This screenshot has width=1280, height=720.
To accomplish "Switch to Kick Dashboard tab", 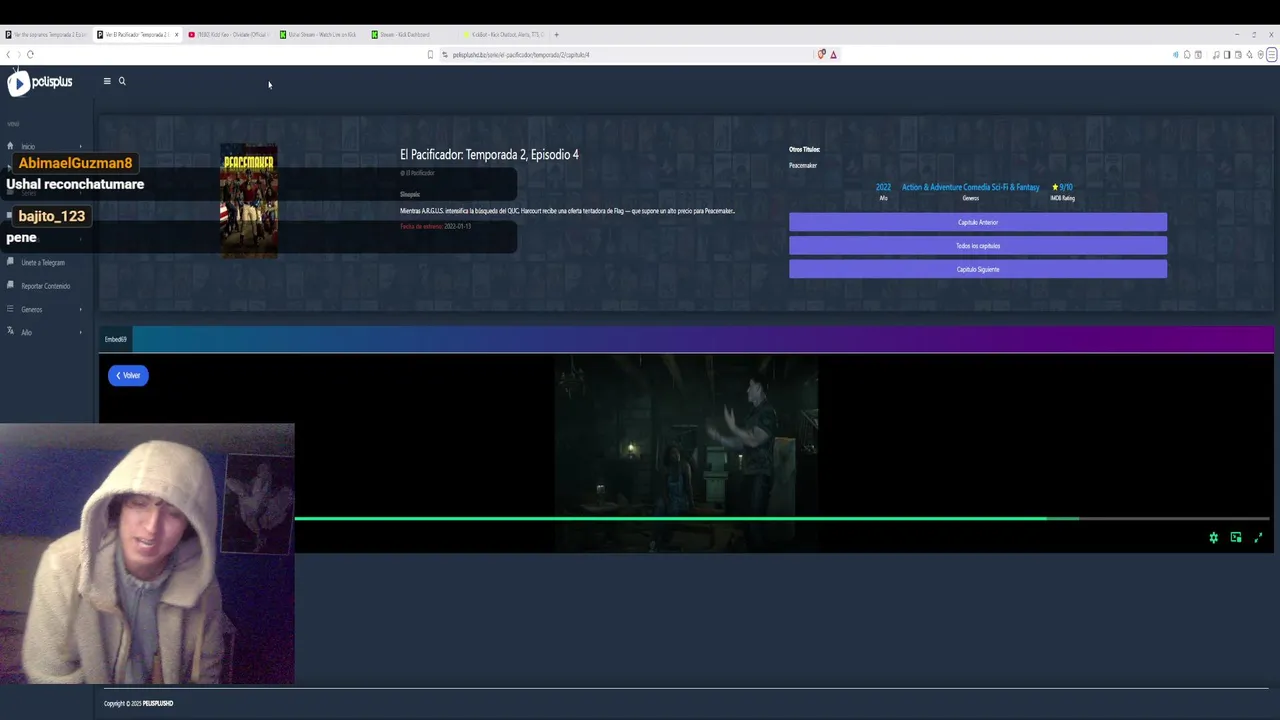I will point(410,35).
